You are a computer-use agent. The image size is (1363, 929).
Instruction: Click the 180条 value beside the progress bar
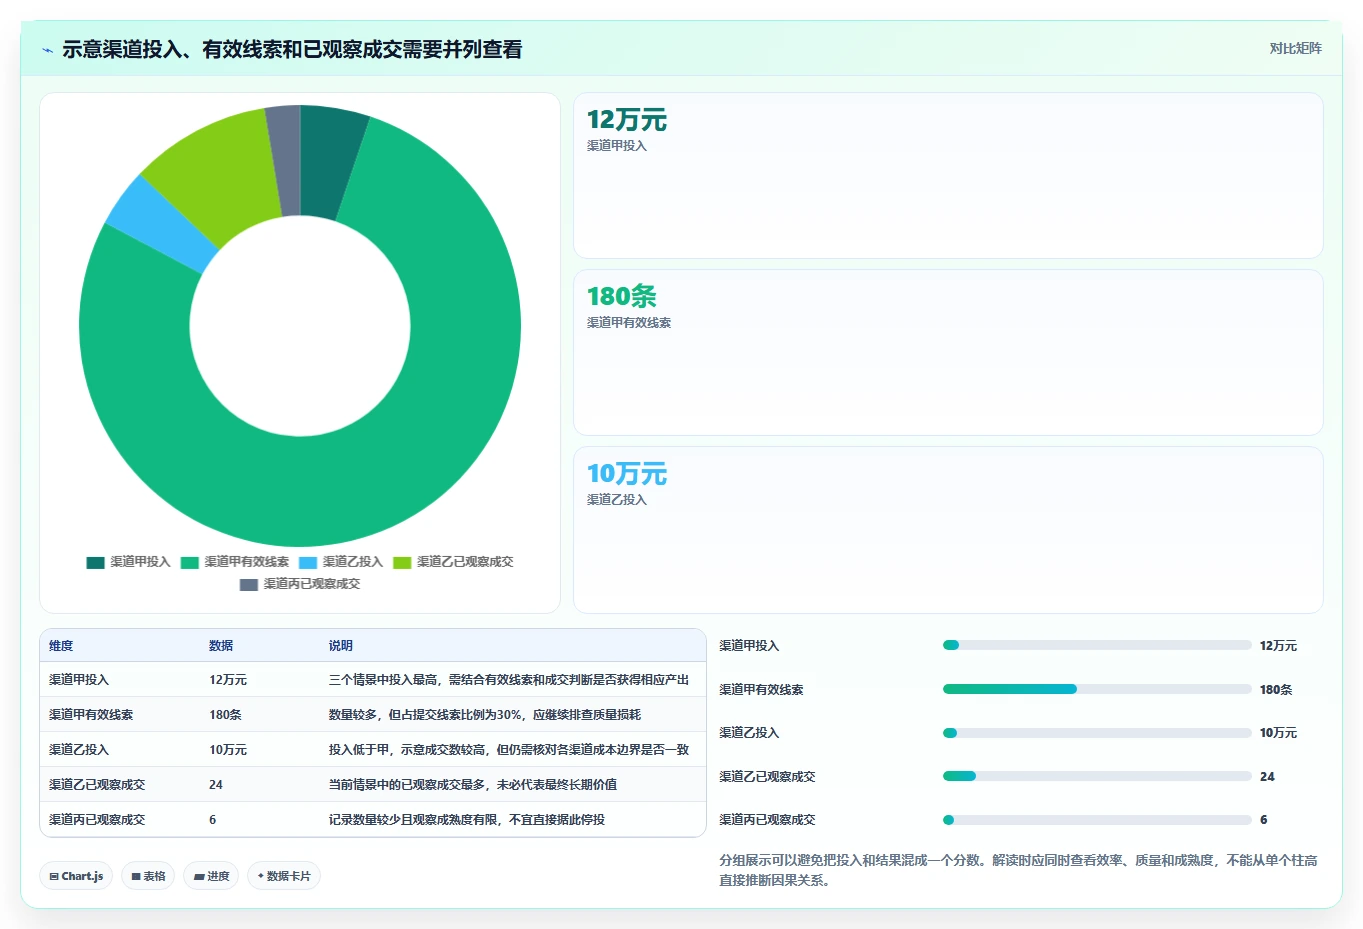click(1276, 690)
